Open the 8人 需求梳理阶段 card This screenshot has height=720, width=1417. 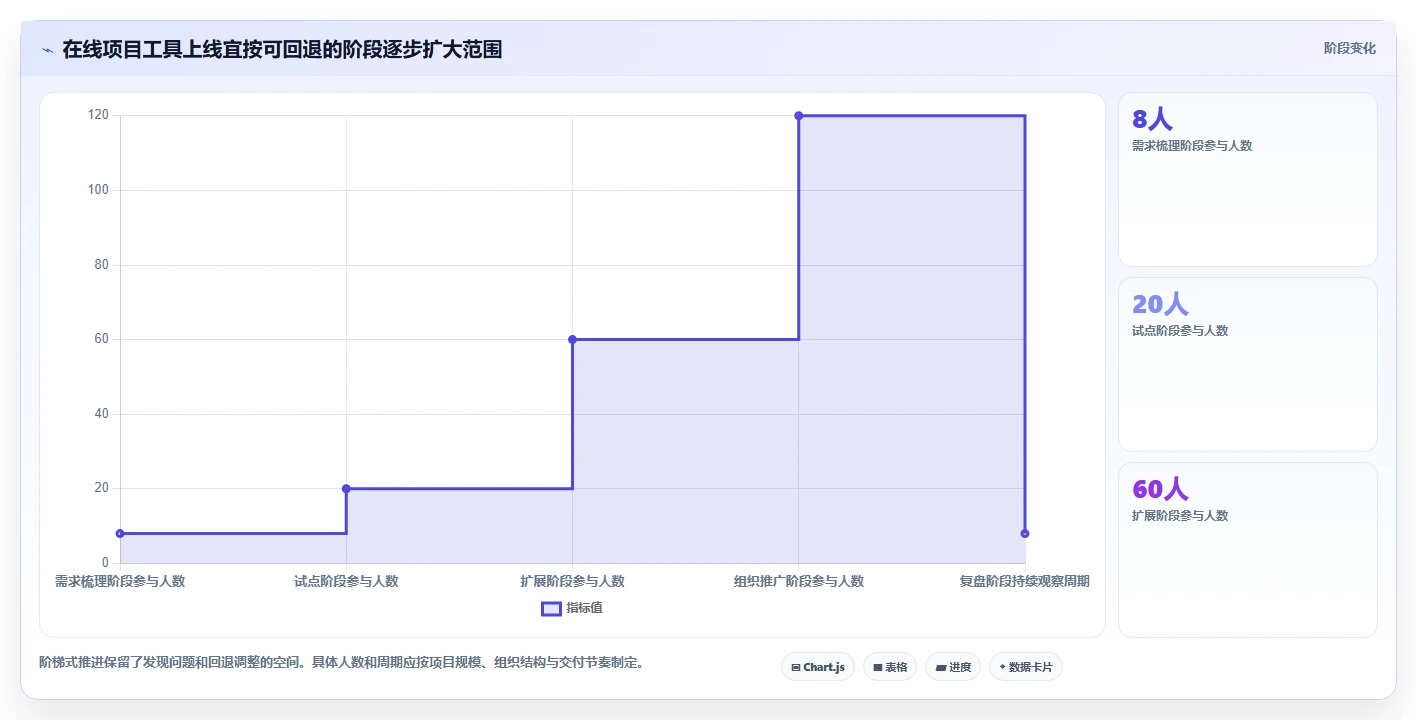(1247, 180)
